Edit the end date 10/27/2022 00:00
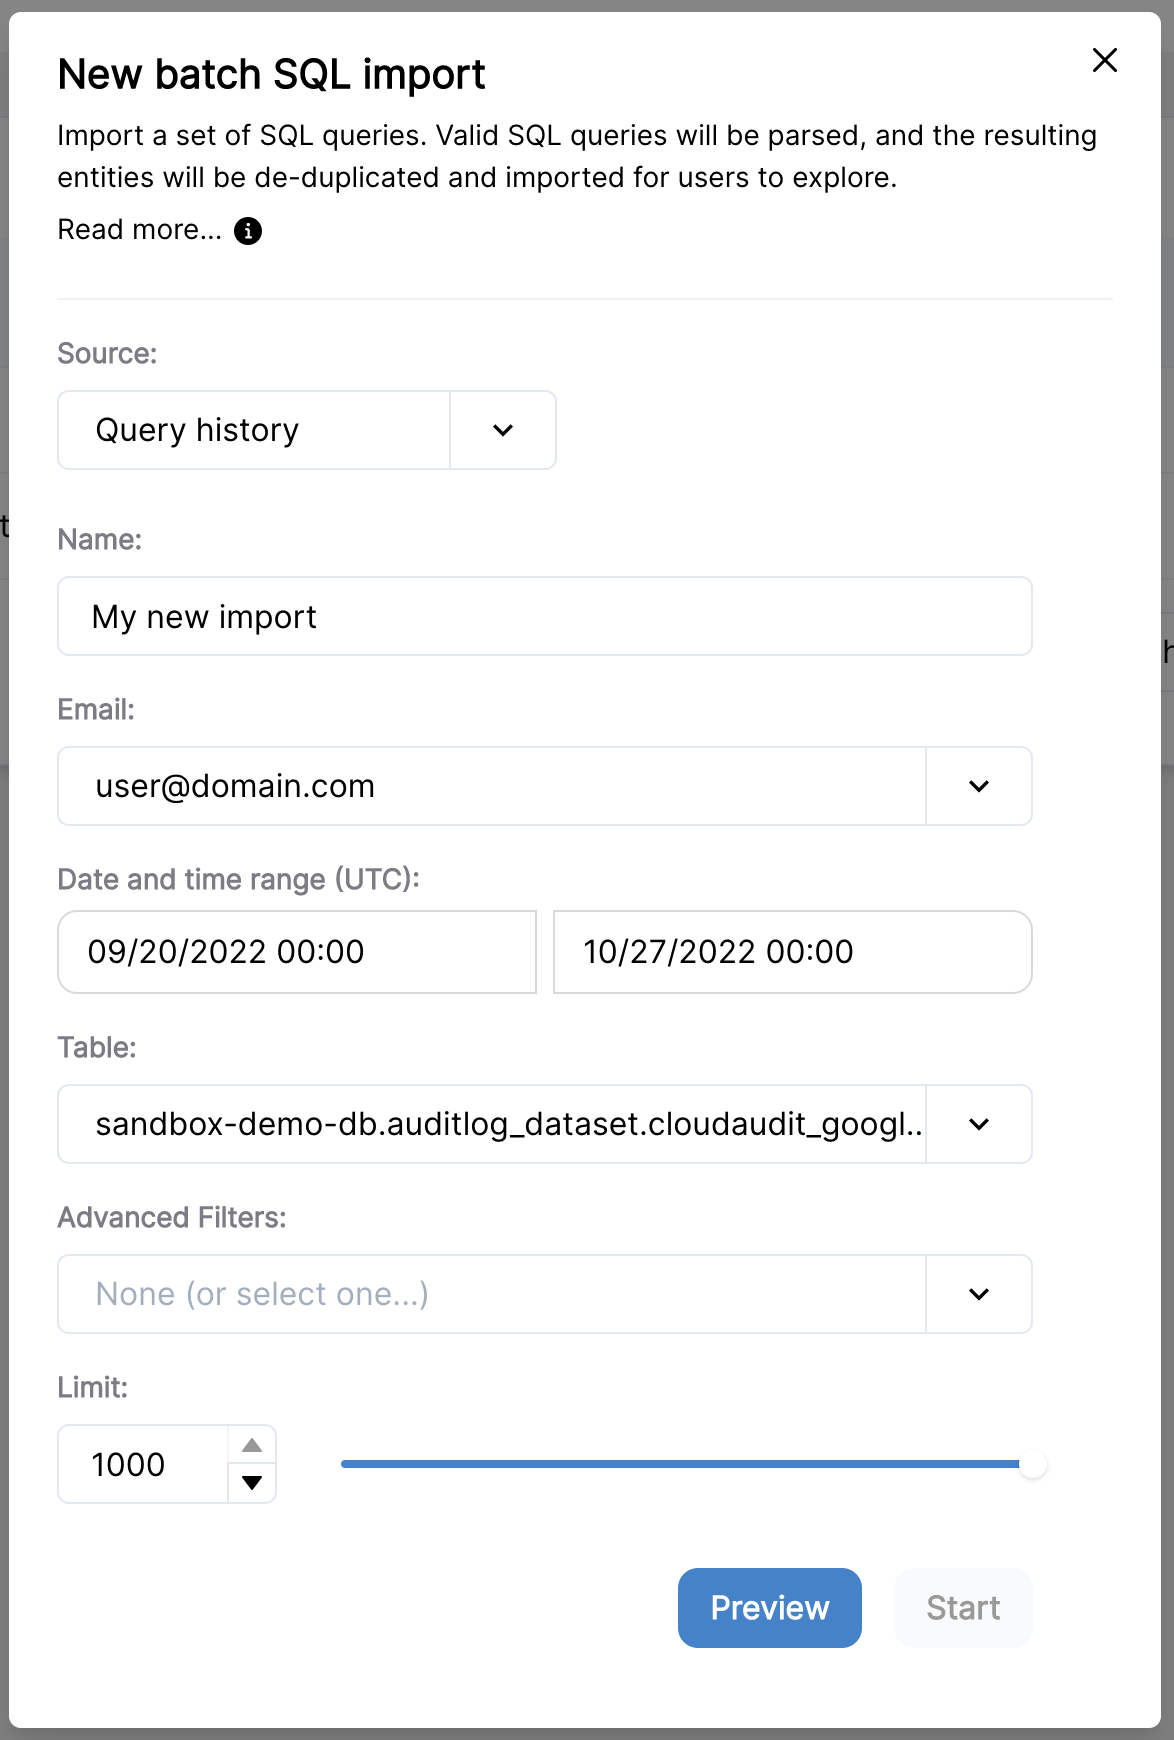This screenshot has height=1740, width=1174. tap(793, 952)
